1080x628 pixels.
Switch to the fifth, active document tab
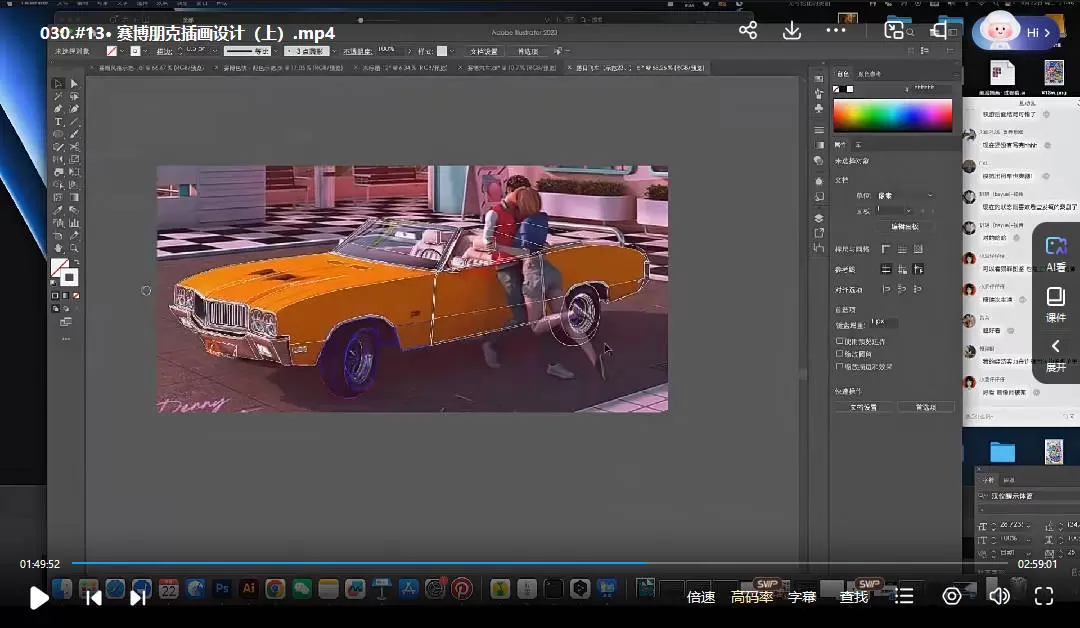[x=638, y=68]
